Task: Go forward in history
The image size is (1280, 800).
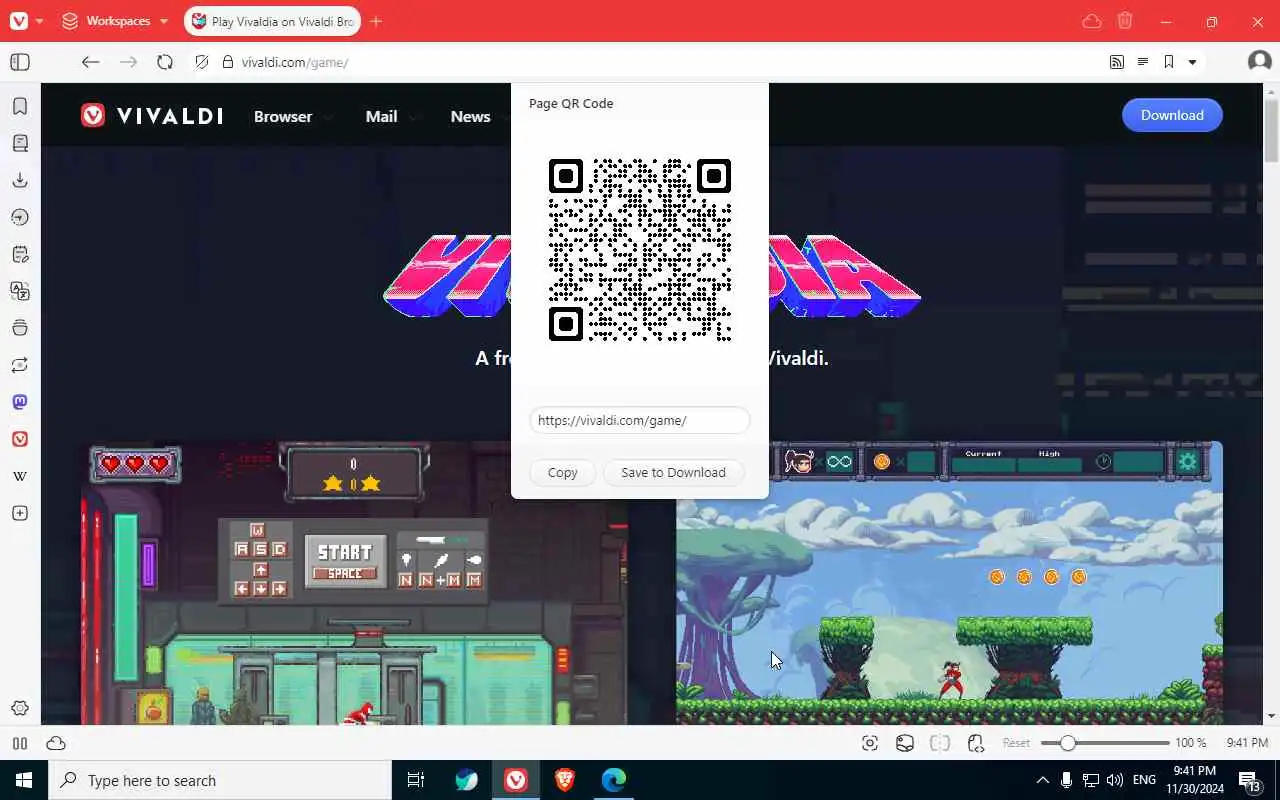Action: (128, 62)
